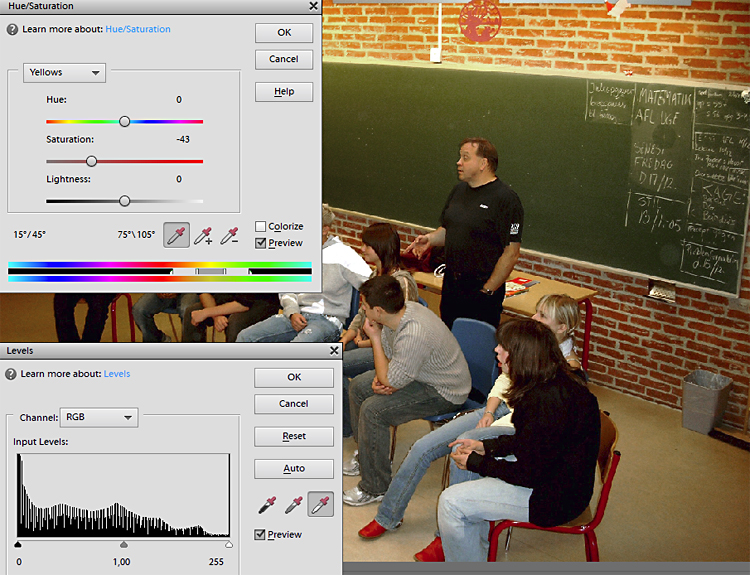Pick the Set White Point eyedropper
Image resolution: width=750 pixels, height=575 pixels.
click(321, 506)
